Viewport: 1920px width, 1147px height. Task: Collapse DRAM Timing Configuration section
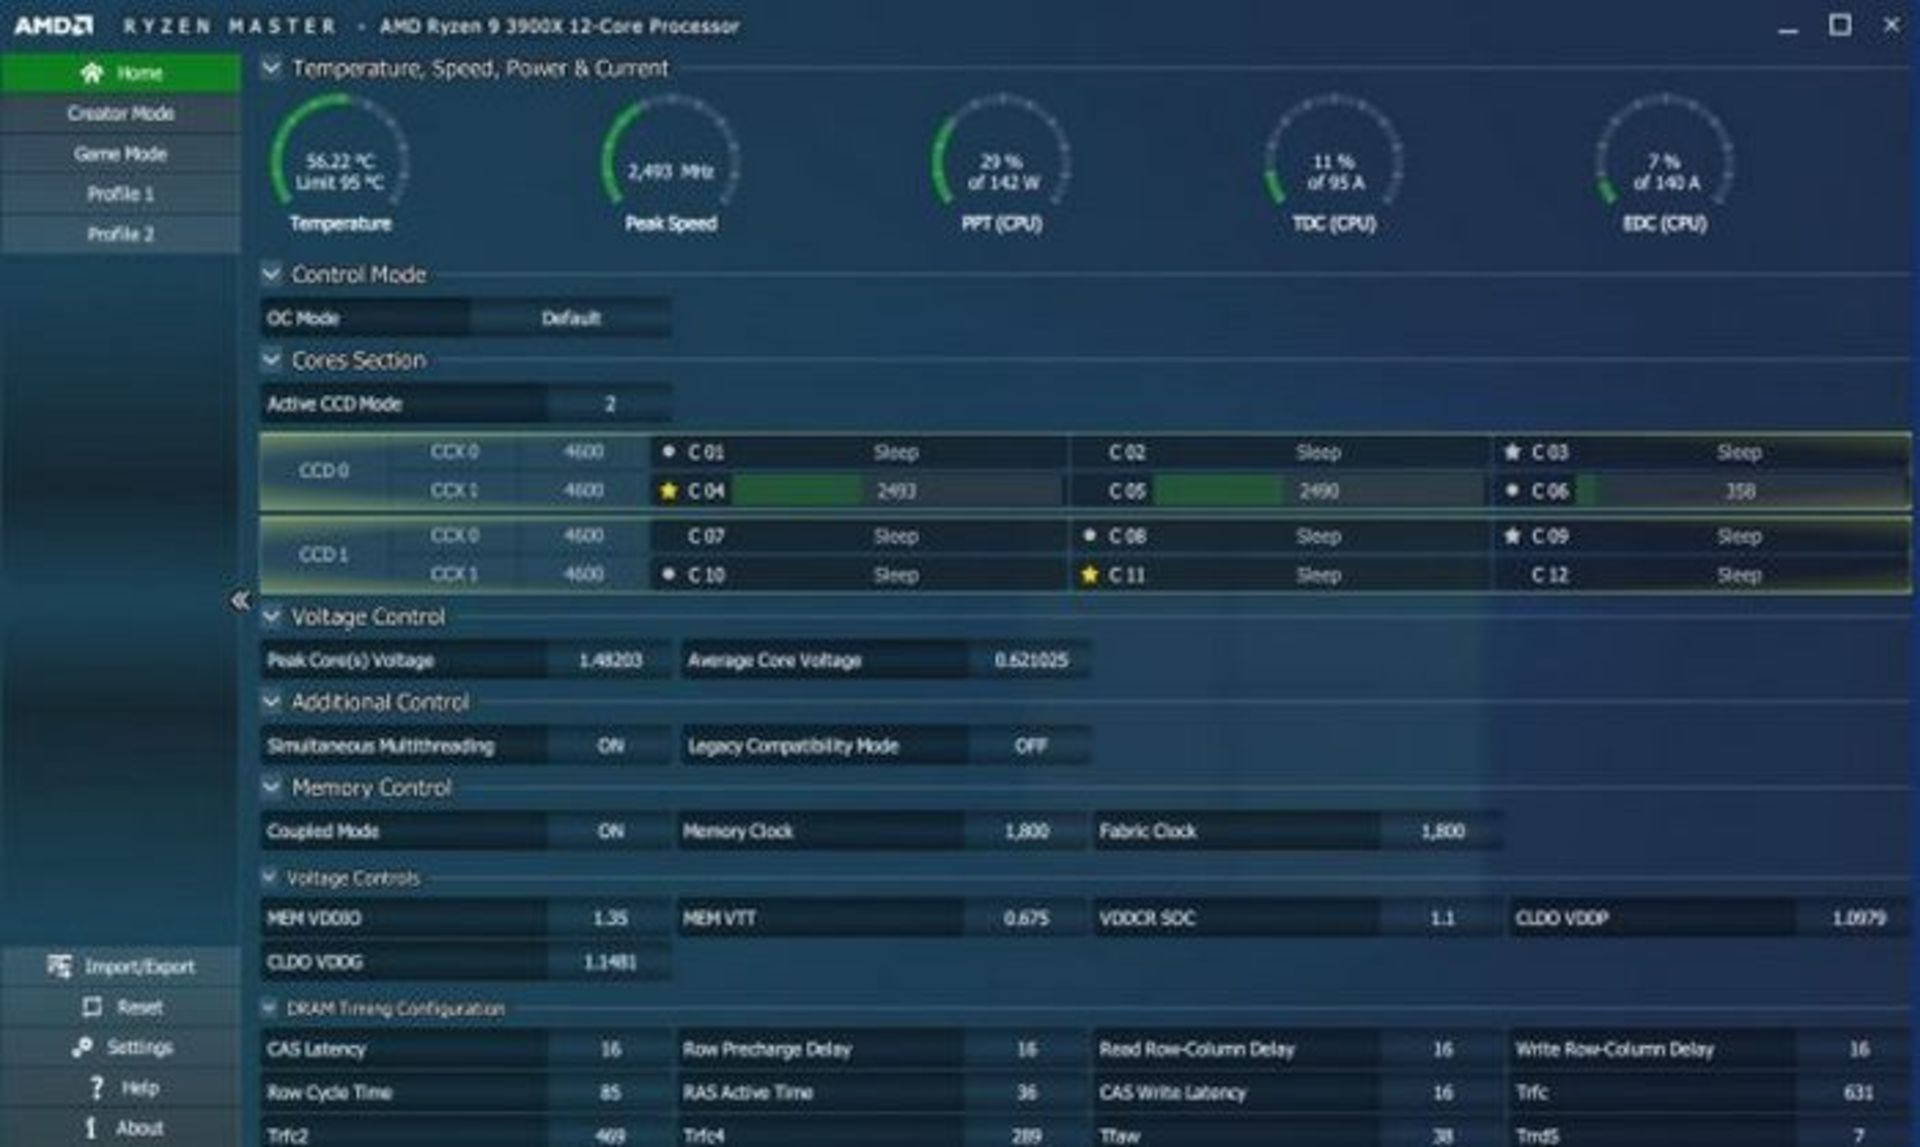(269, 1008)
